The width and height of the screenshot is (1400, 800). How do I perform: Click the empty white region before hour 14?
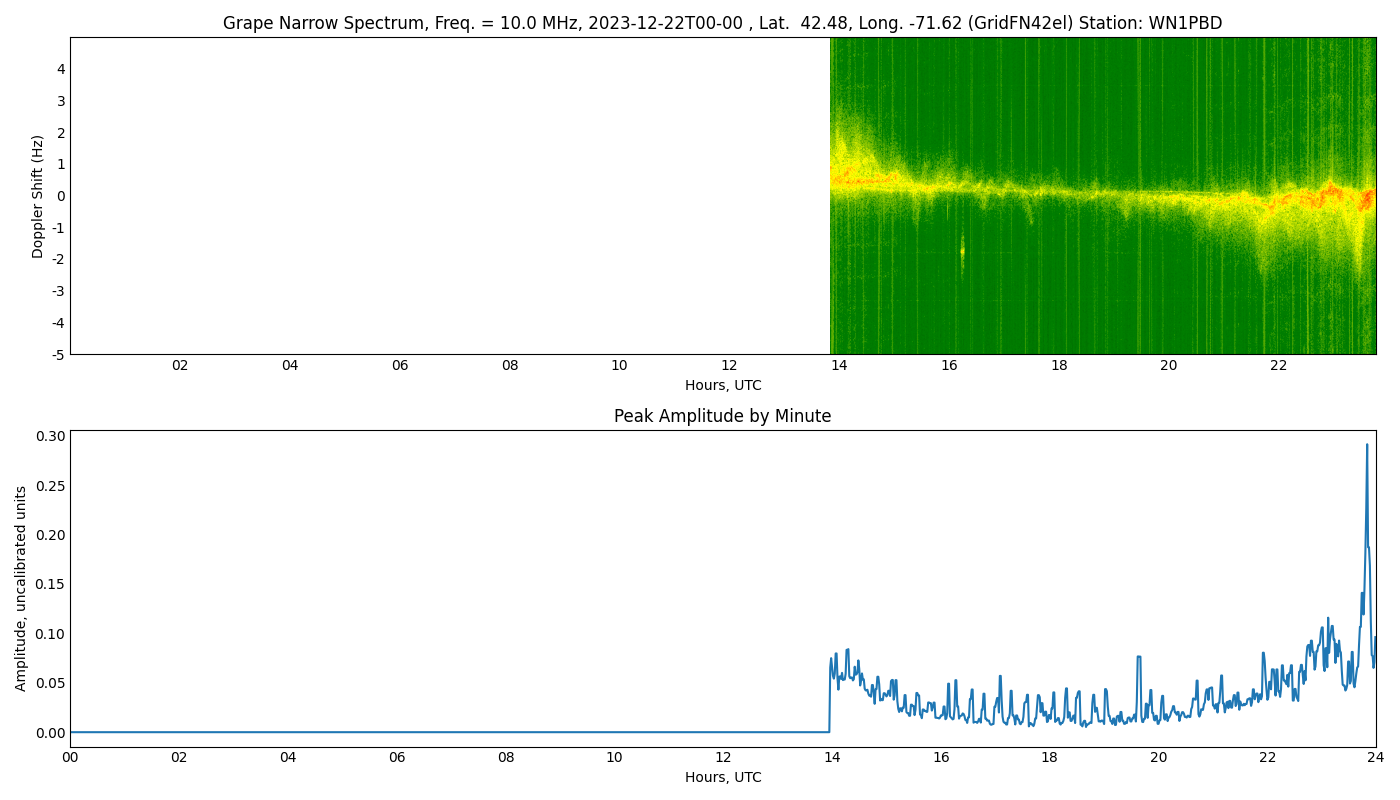(x=450, y=190)
